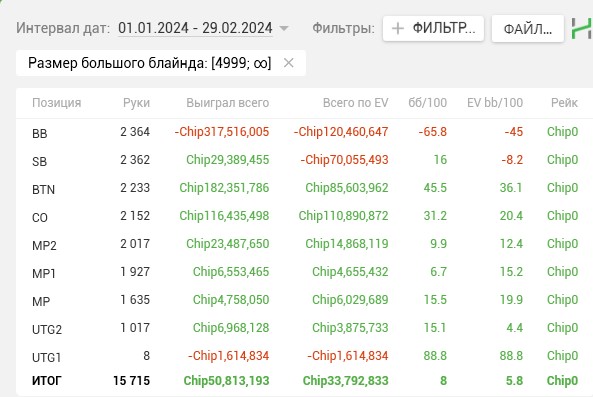Select the BTN position row
This screenshot has height=397, width=593.
304,188
